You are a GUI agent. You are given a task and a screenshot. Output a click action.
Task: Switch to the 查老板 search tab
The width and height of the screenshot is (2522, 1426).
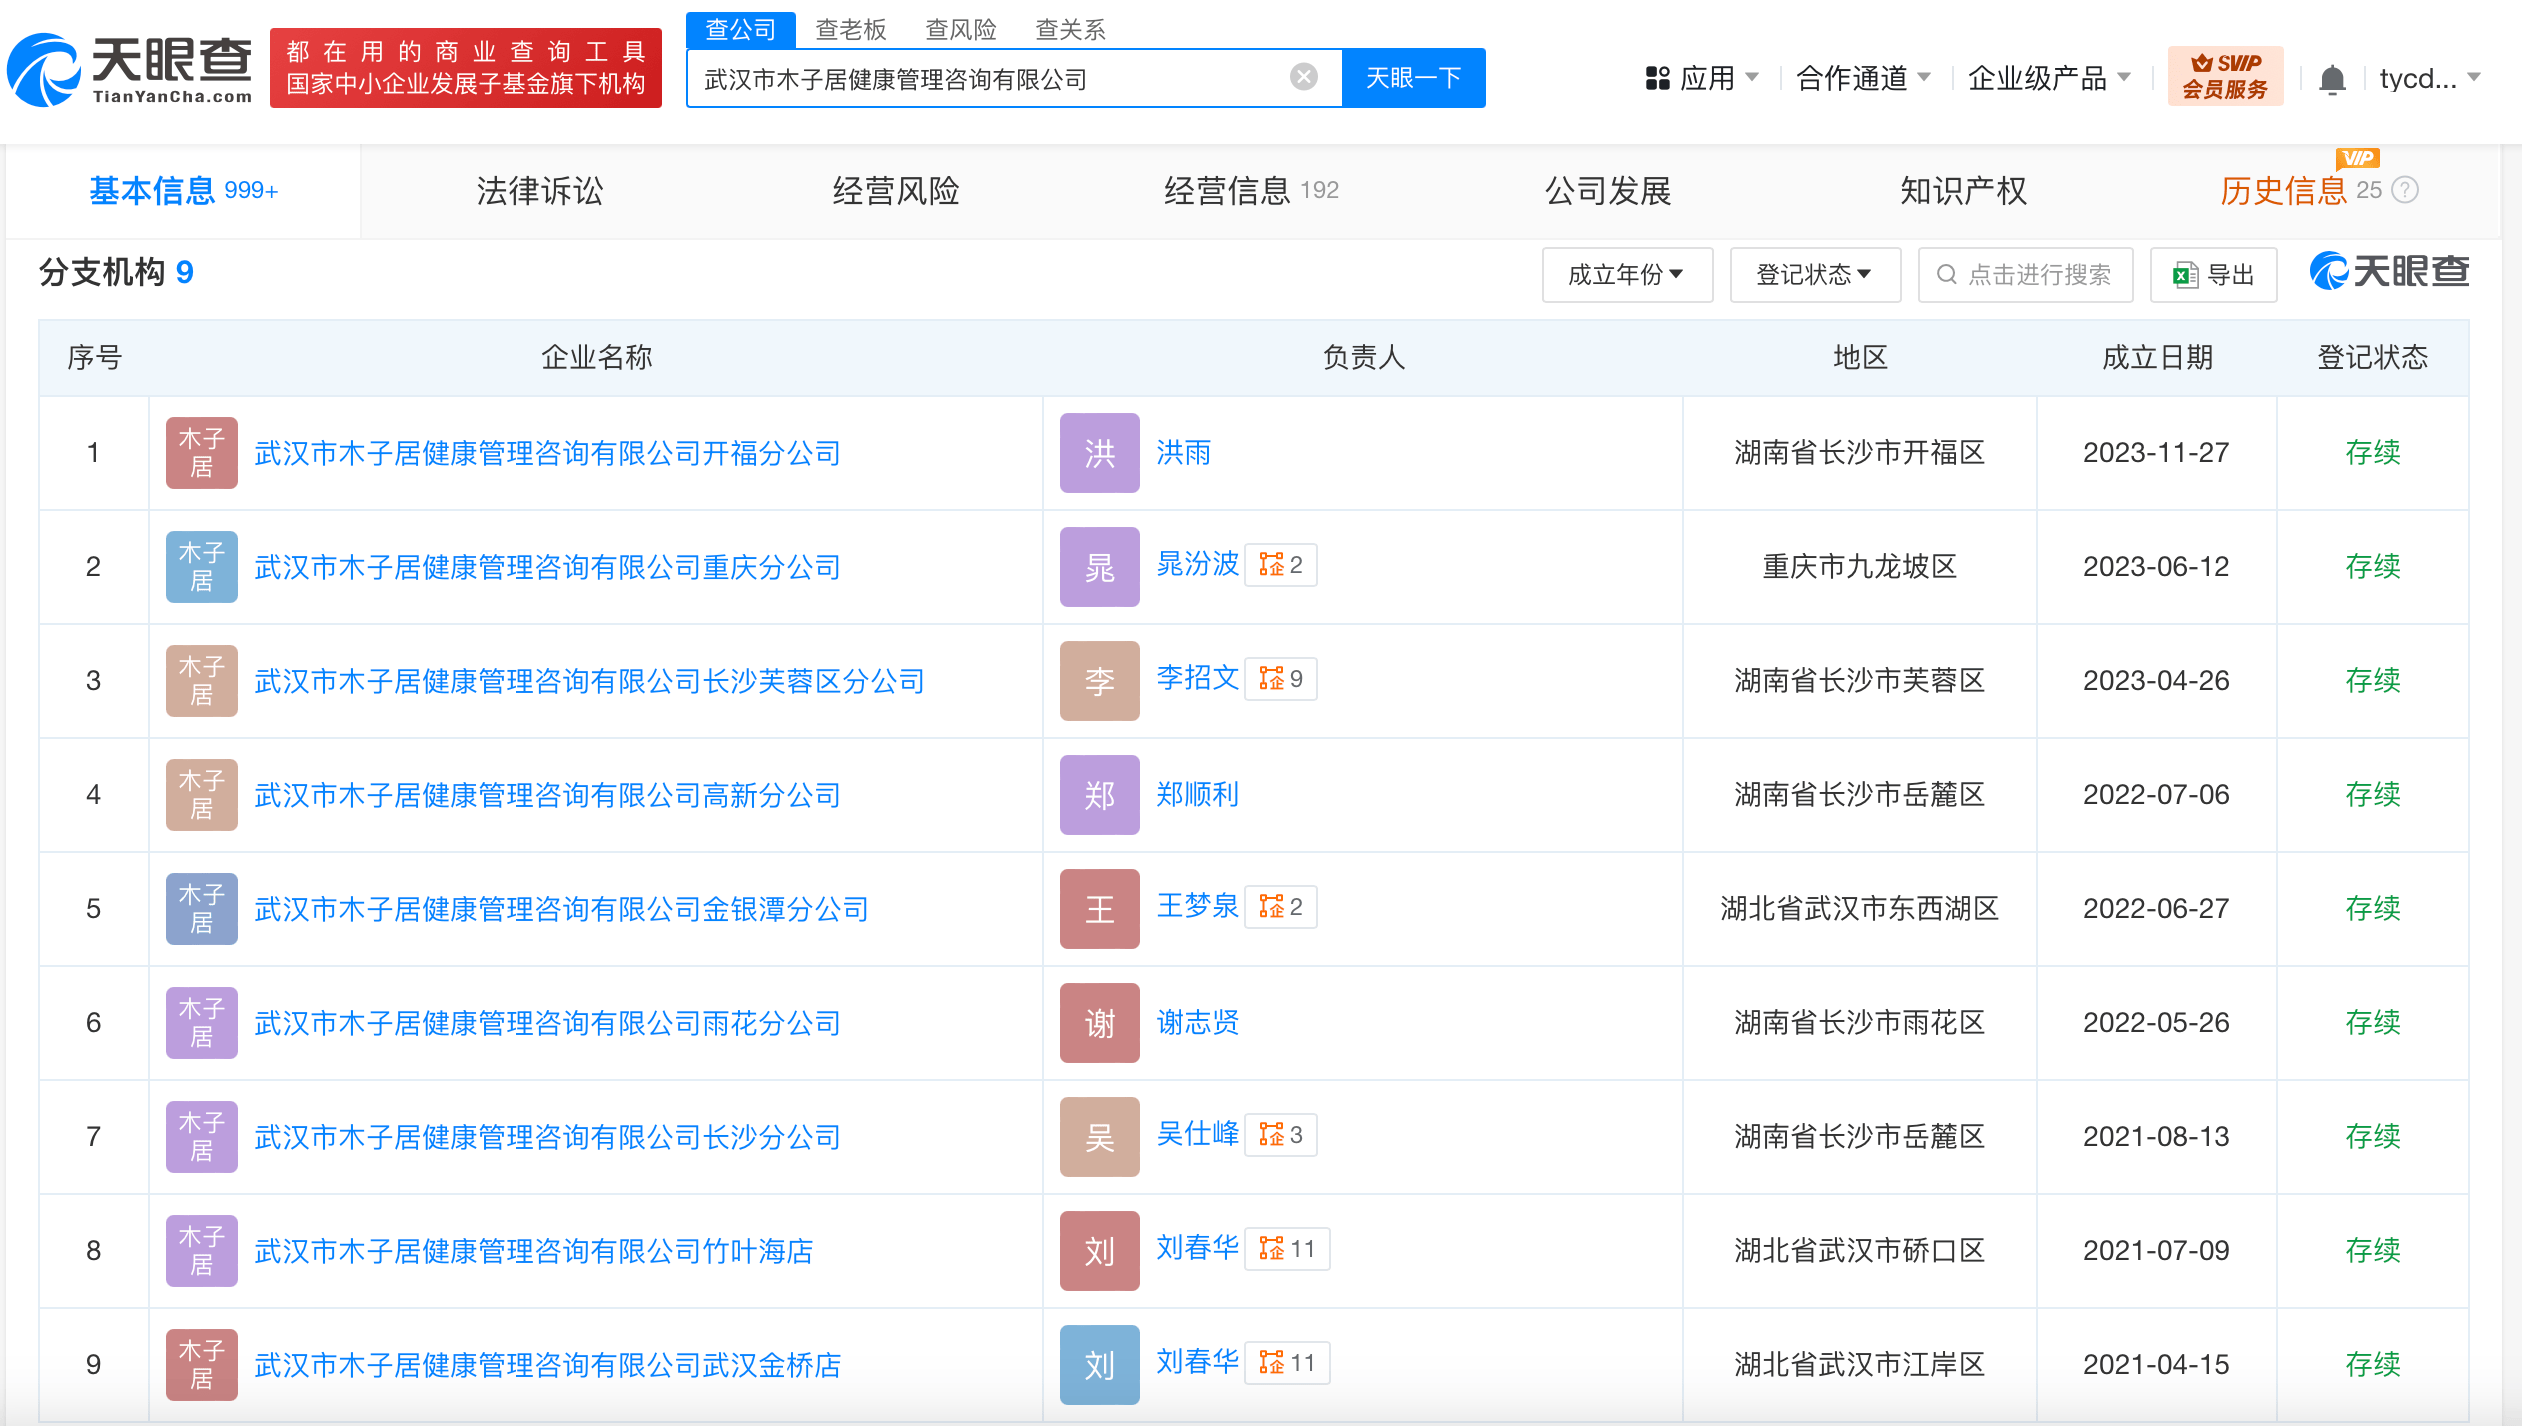848,29
